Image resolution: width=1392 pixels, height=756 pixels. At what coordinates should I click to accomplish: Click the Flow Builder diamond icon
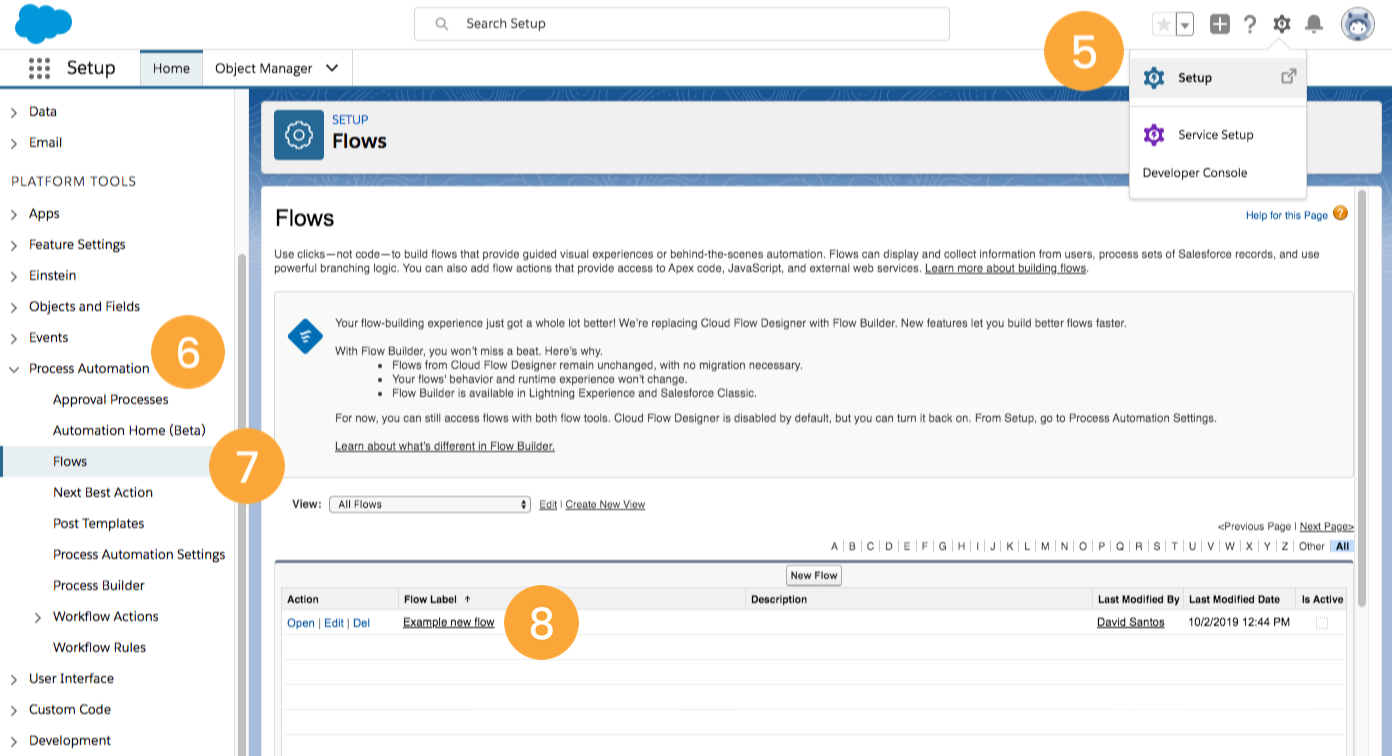(x=305, y=337)
